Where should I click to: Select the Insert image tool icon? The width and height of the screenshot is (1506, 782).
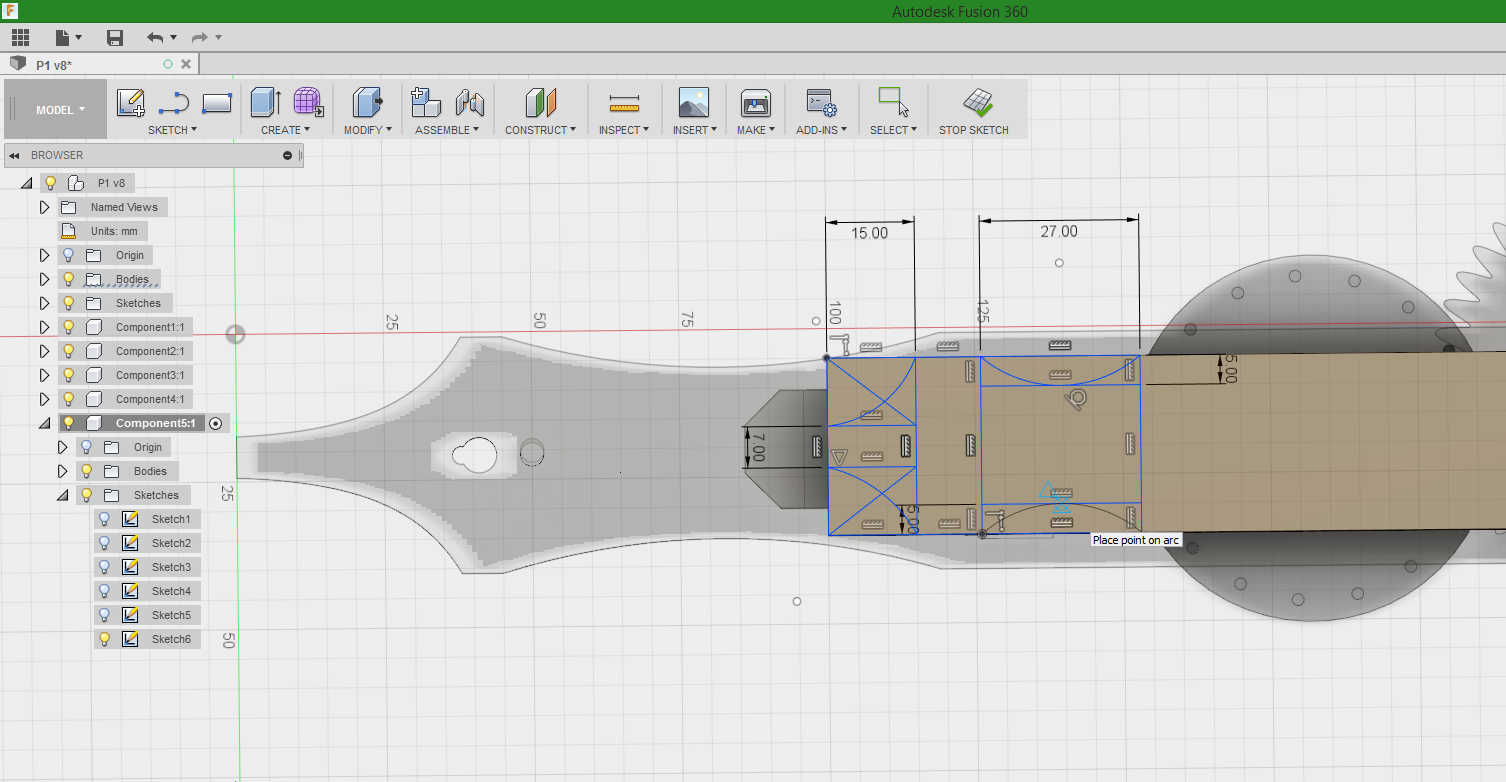click(693, 102)
